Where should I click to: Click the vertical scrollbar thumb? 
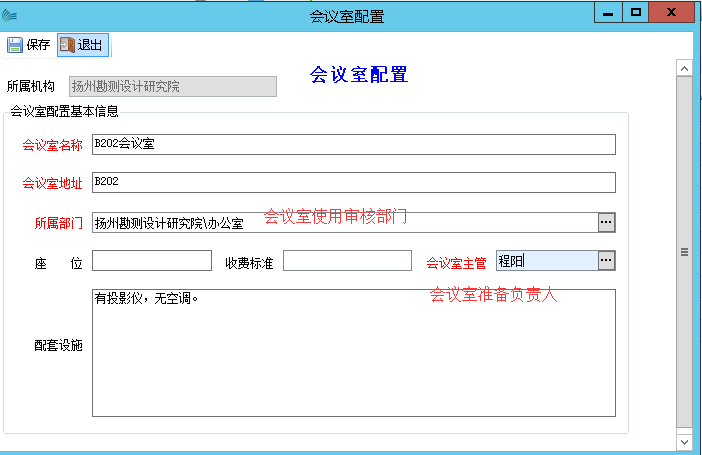click(684, 252)
